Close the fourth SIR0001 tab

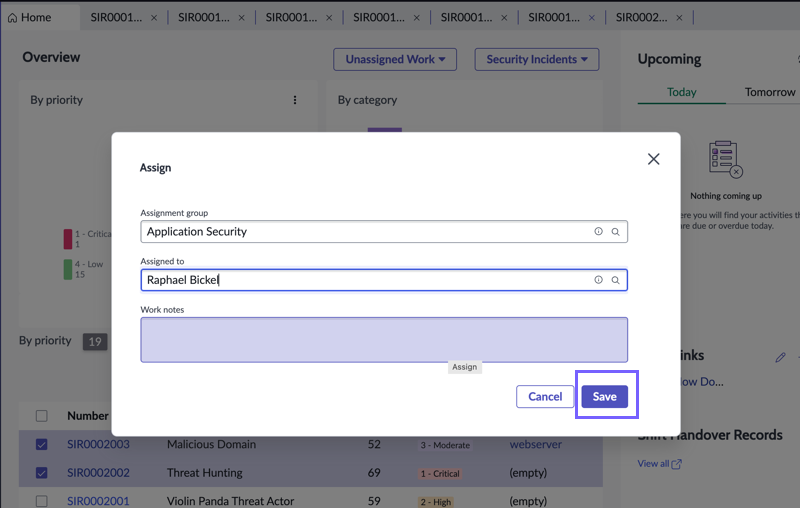[x=417, y=18]
